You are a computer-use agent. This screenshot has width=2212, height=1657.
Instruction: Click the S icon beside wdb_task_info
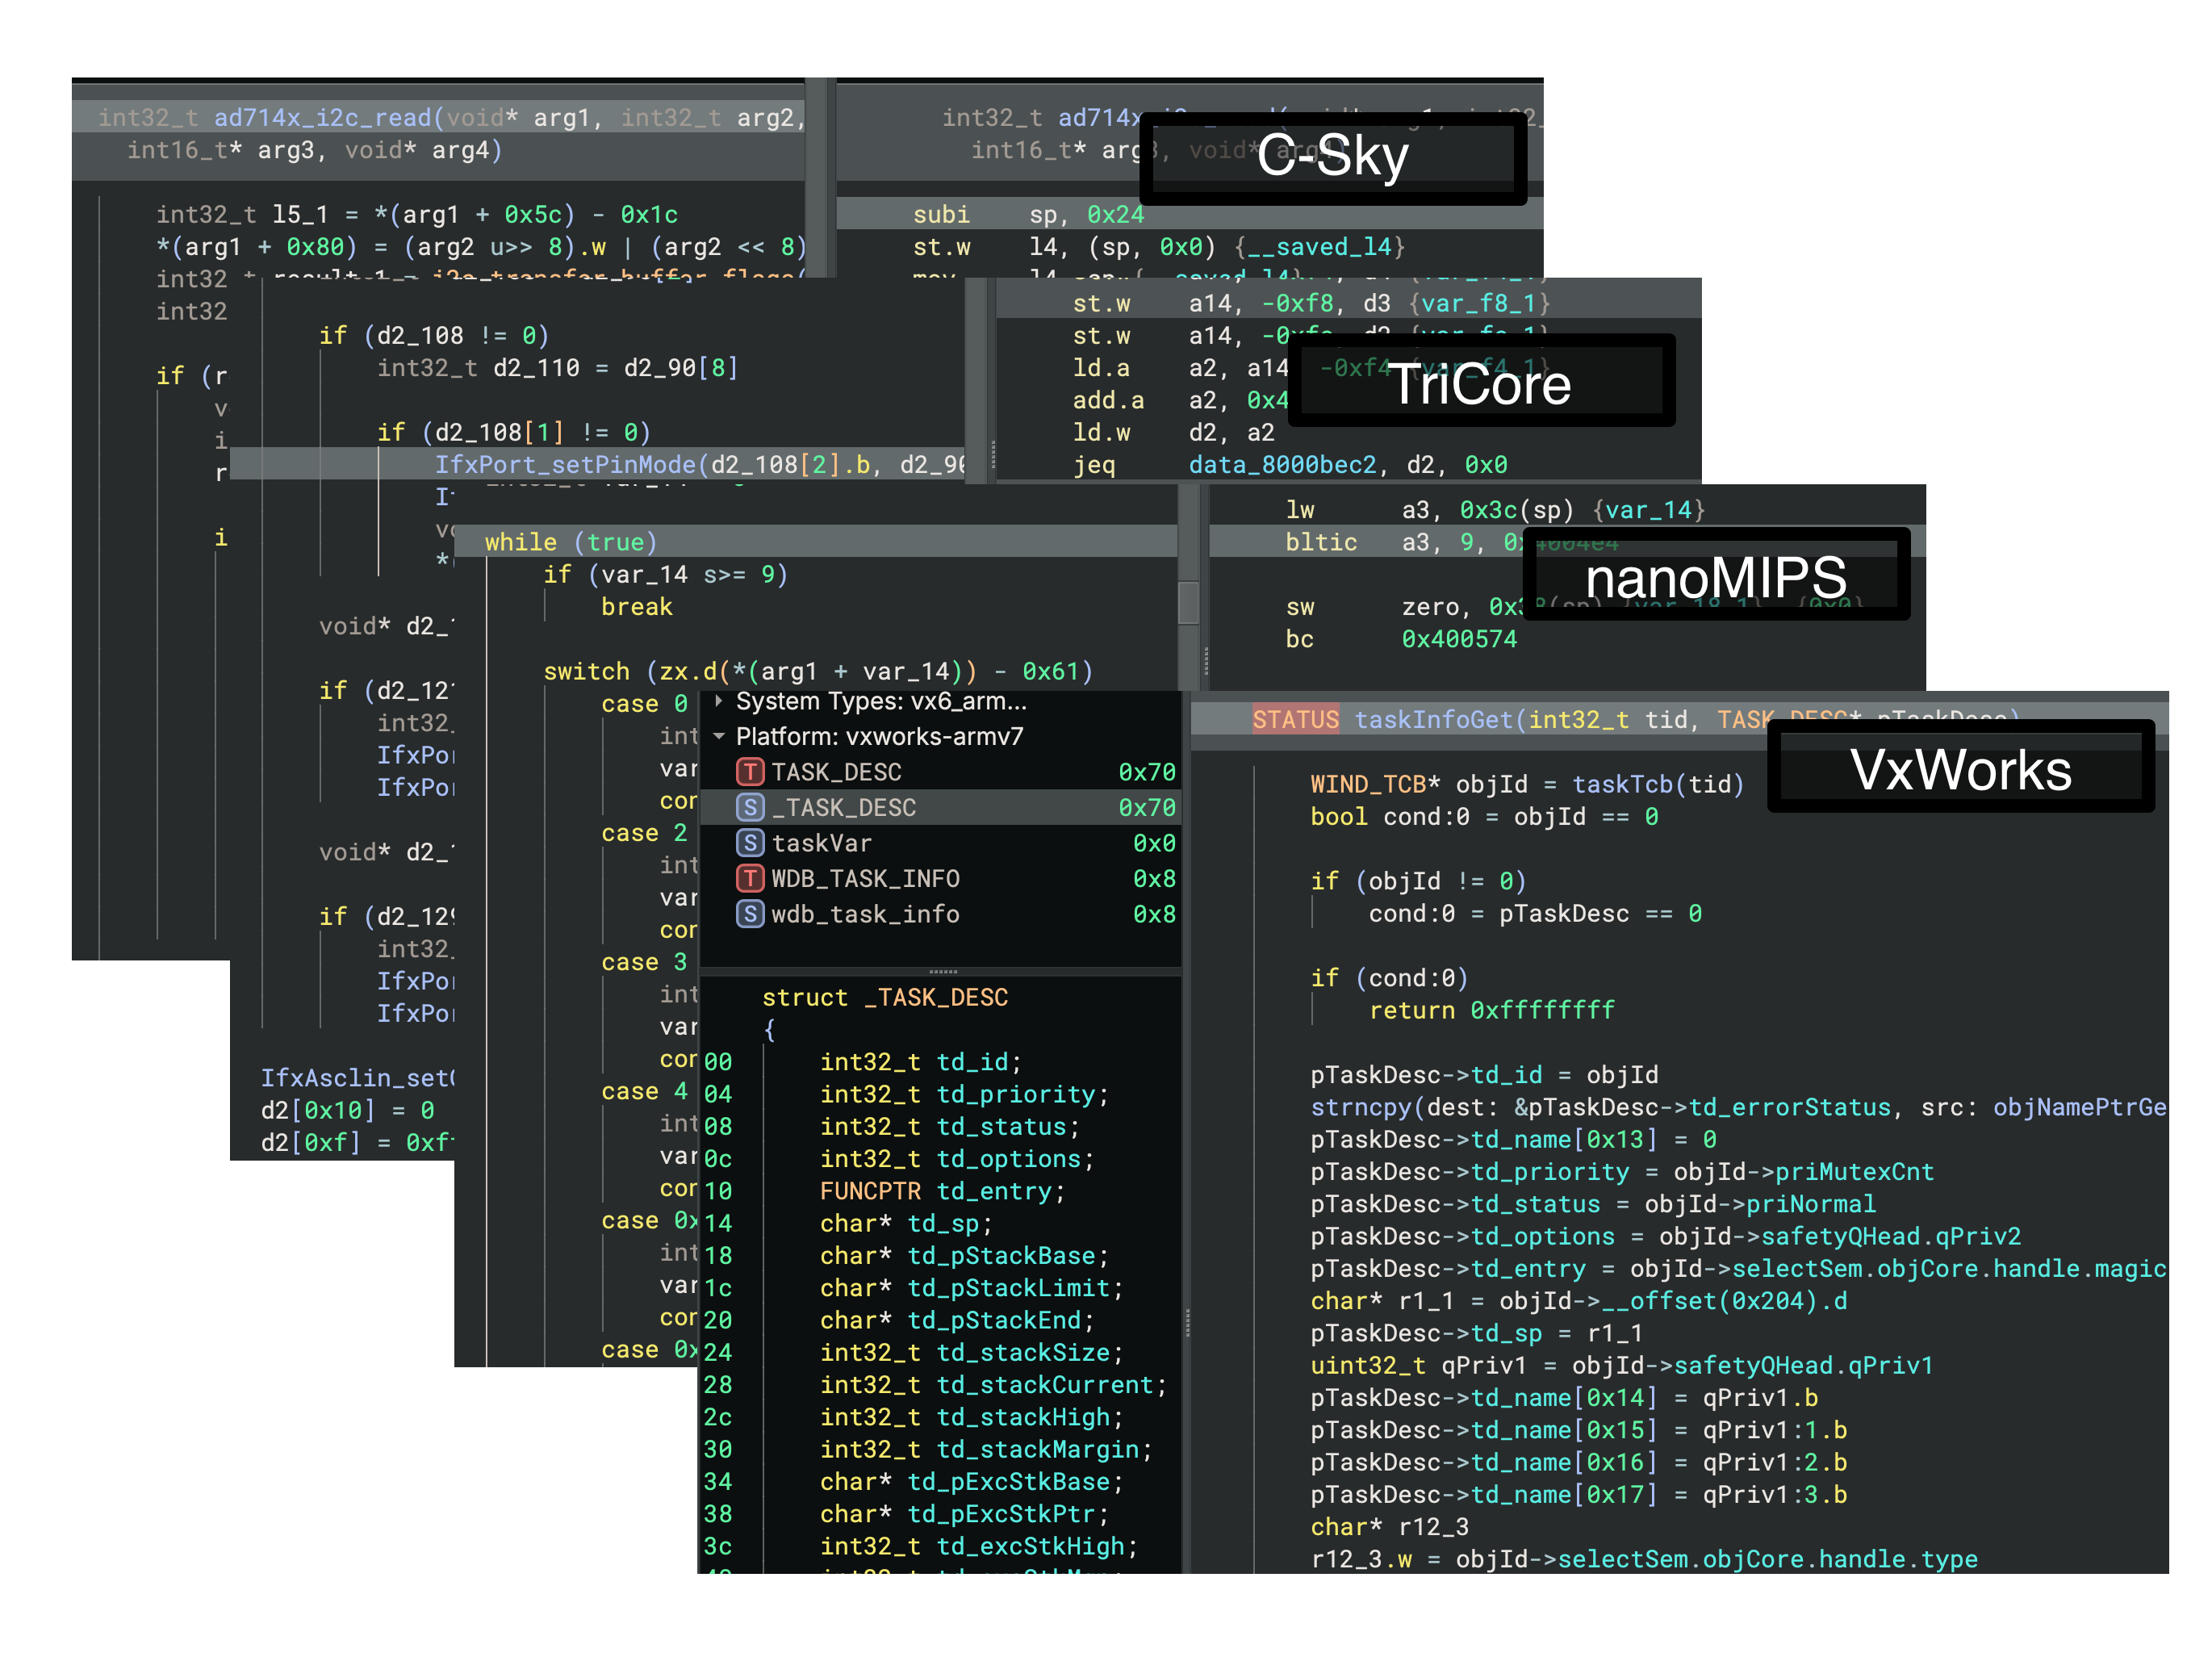tap(750, 914)
